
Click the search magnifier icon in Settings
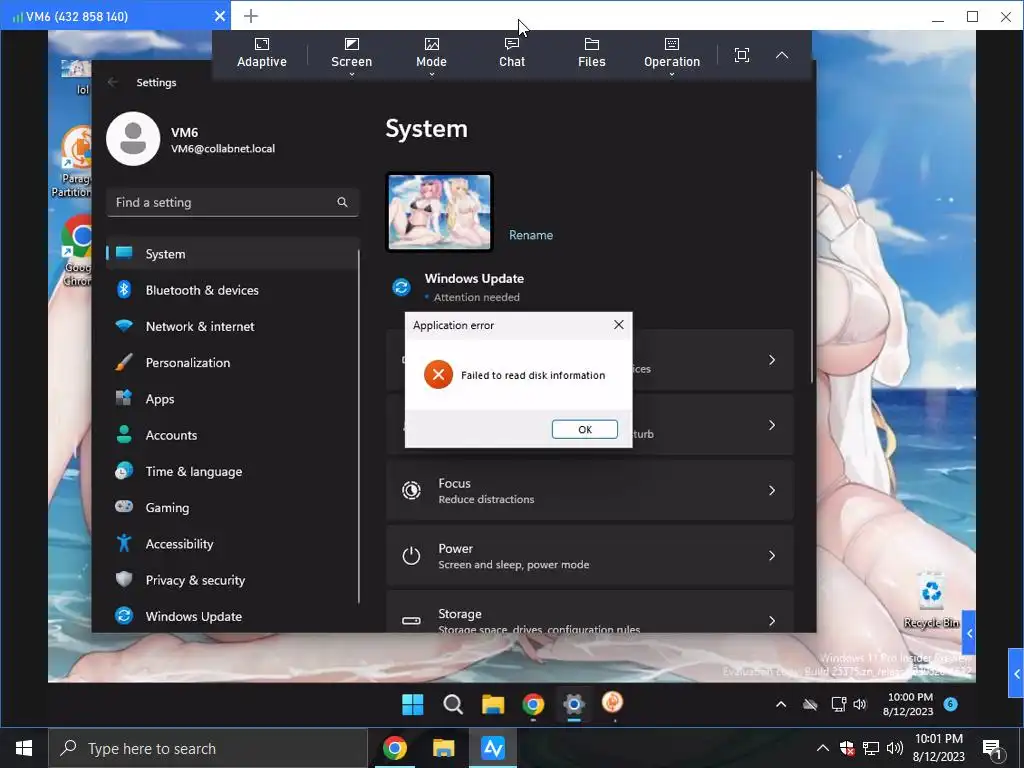[342, 202]
